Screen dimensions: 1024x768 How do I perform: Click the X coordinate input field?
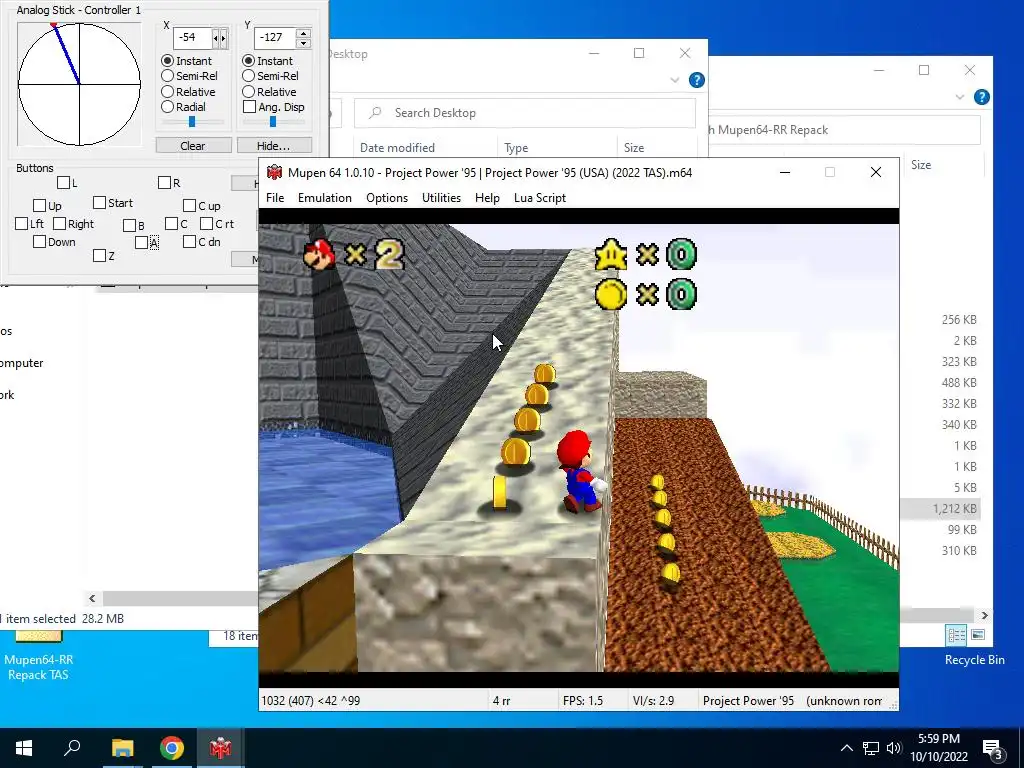coord(193,38)
